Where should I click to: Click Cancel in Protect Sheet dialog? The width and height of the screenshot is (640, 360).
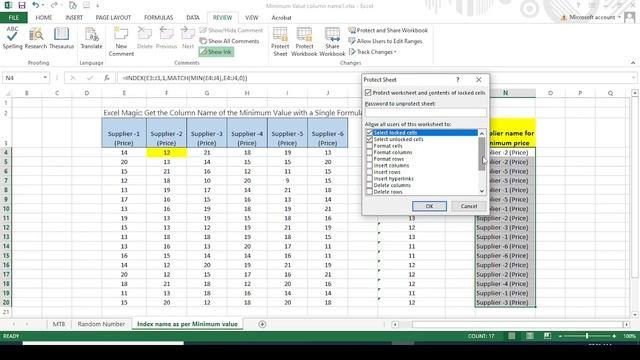coord(469,206)
